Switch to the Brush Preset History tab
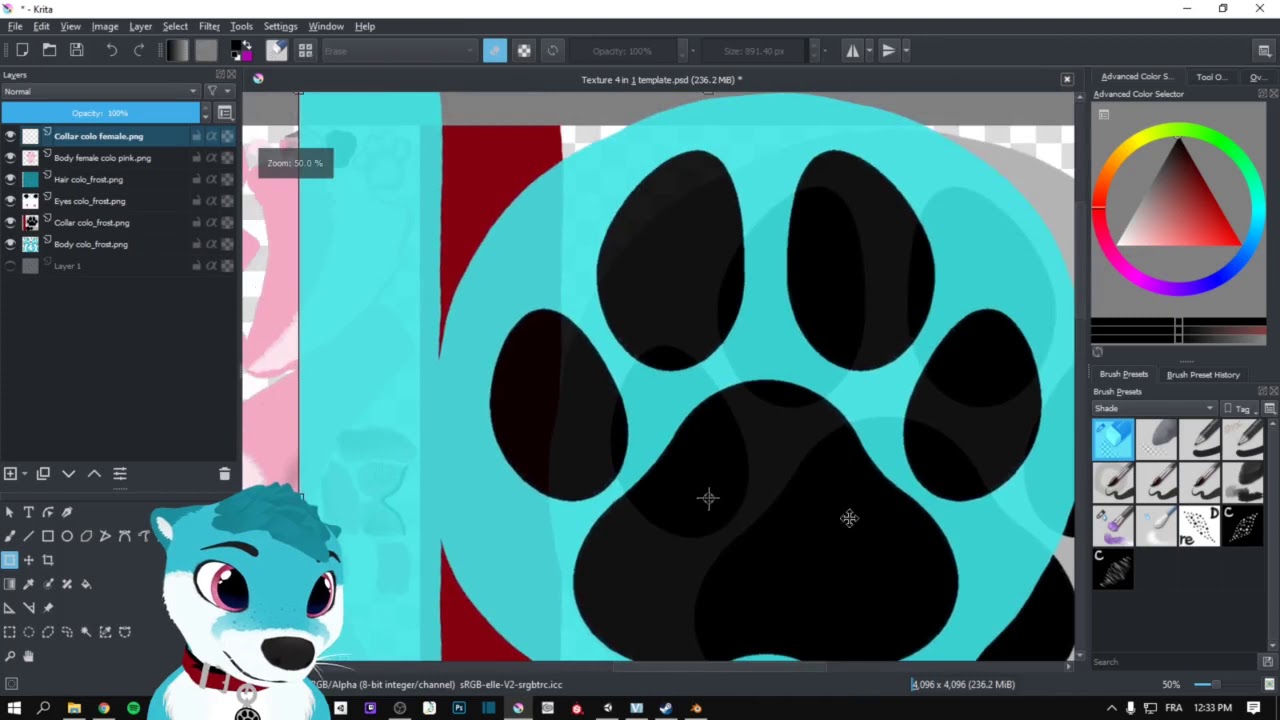Viewport: 1280px width, 720px height. point(1203,375)
